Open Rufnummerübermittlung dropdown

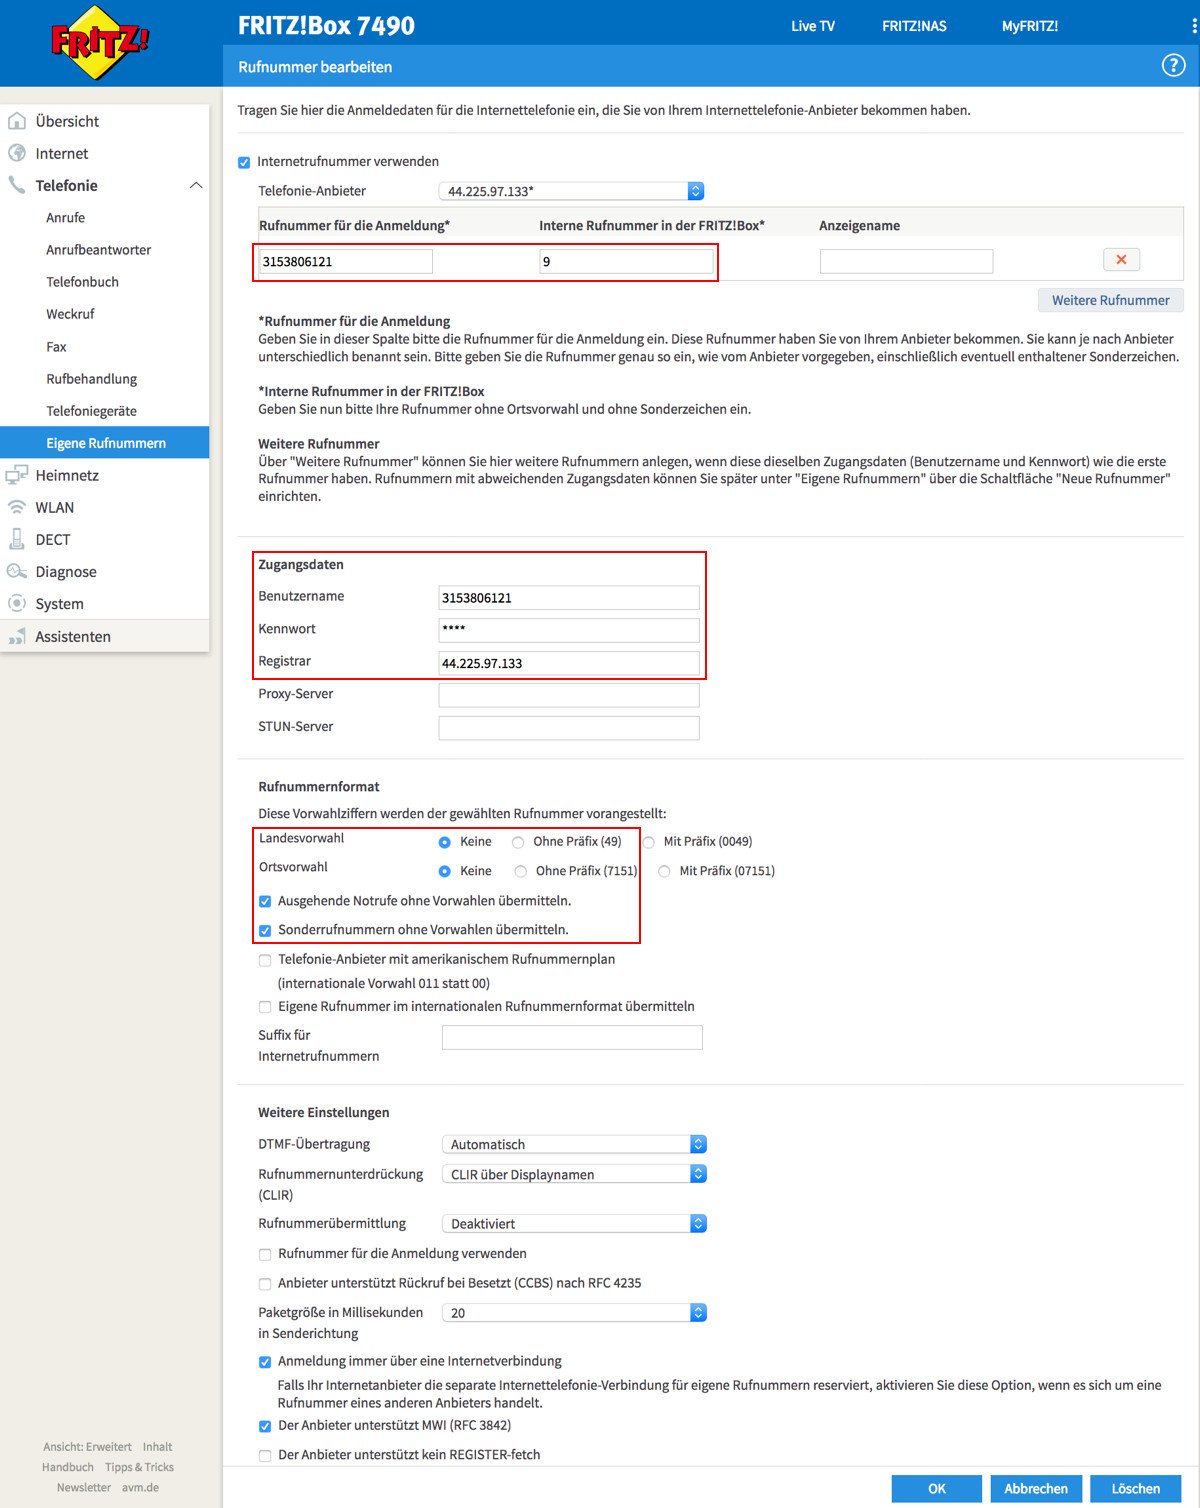574,1223
